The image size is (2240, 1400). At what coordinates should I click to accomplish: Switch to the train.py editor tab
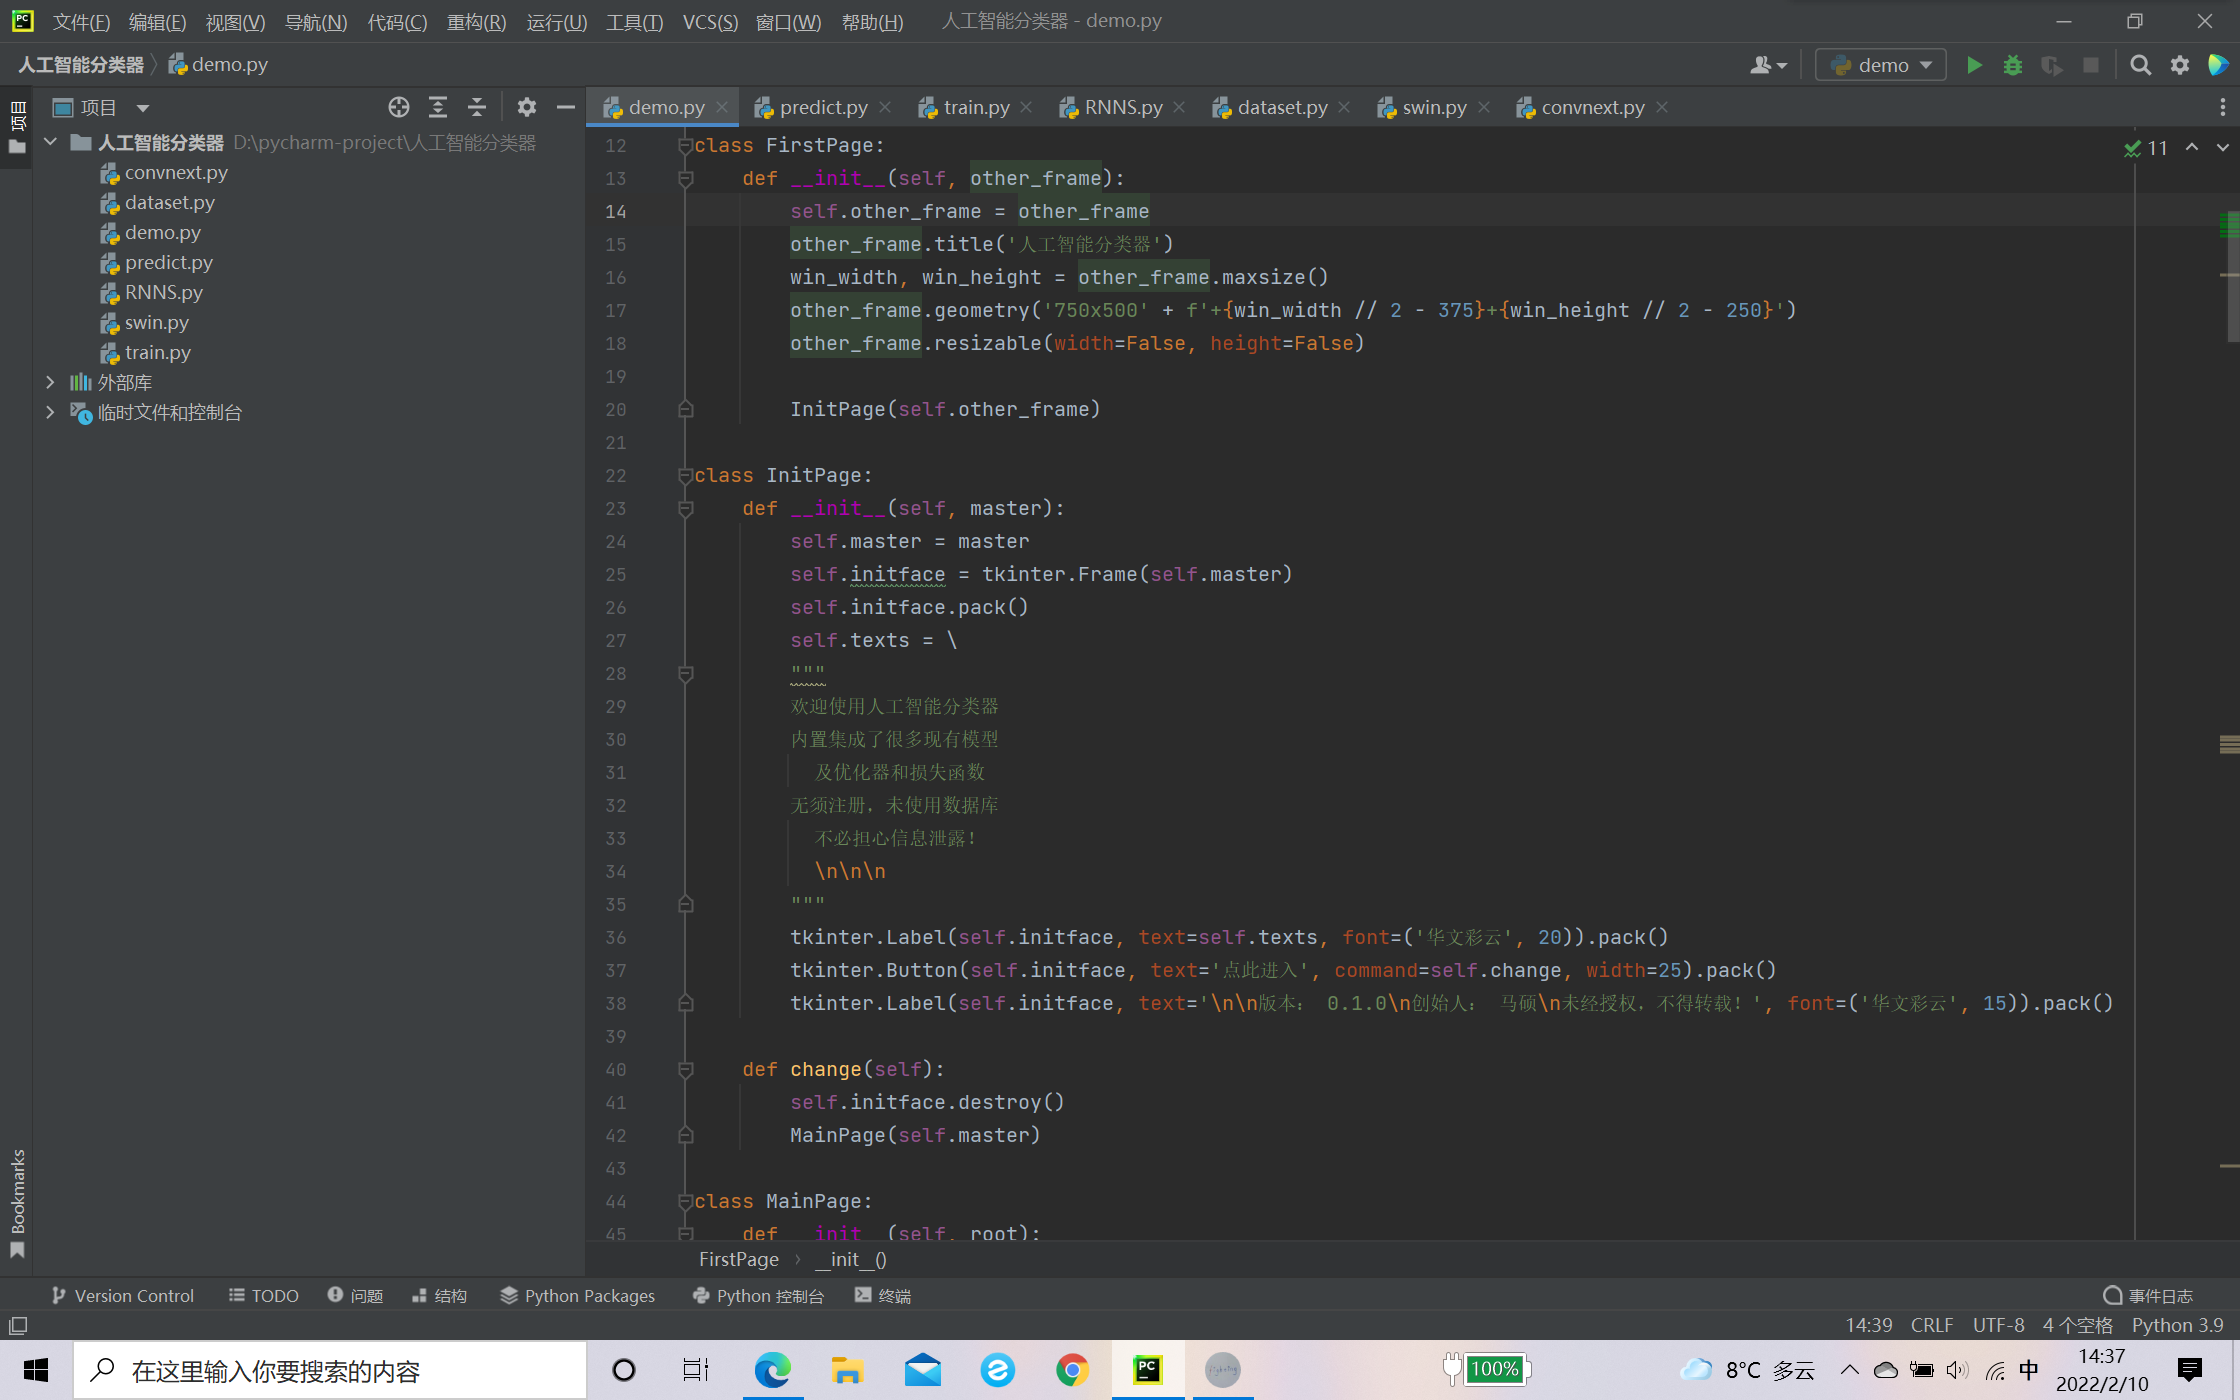point(975,107)
